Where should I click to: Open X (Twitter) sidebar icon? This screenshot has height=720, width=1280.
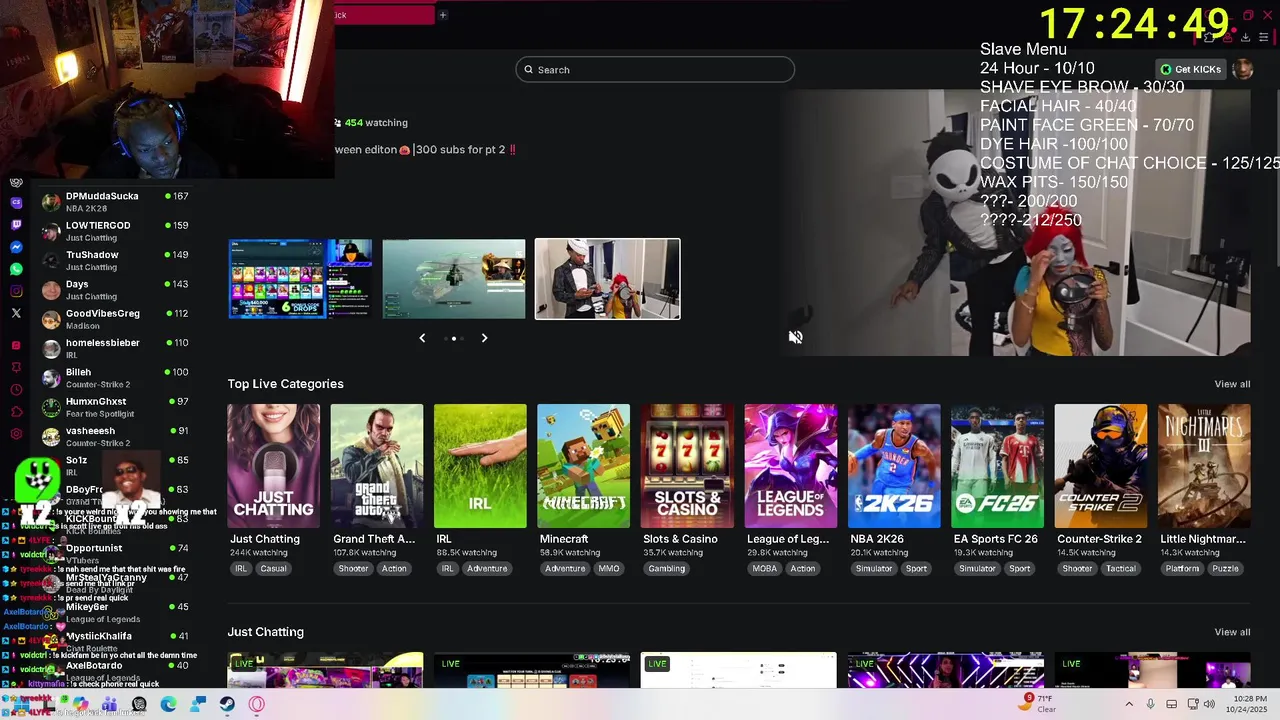16,313
